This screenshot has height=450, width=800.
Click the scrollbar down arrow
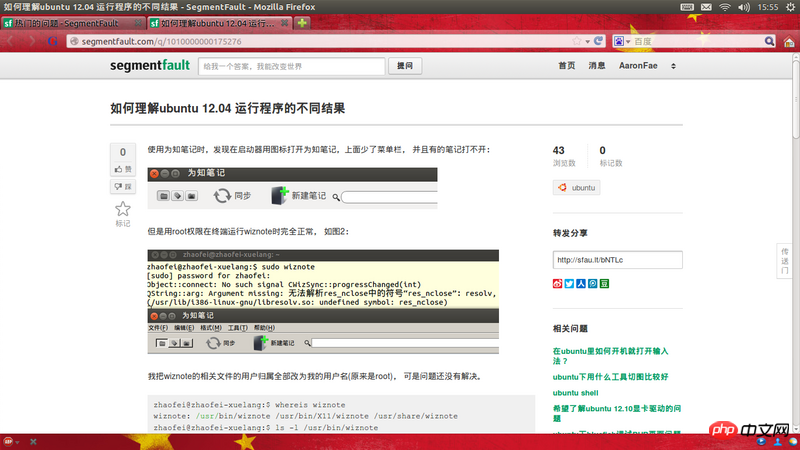tap(796, 429)
